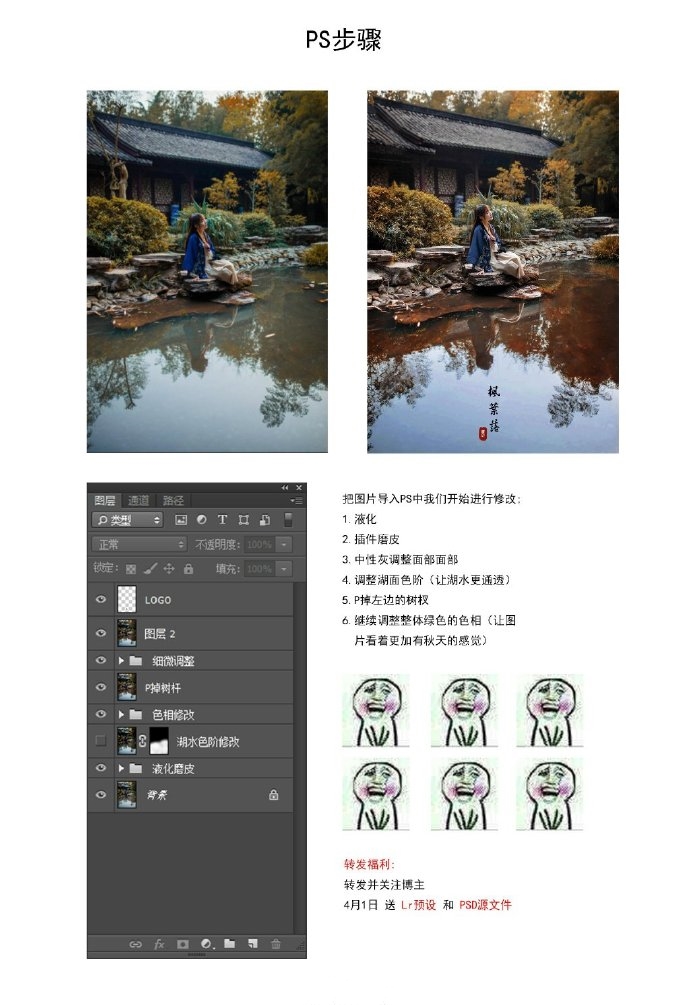The height and width of the screenshot is (1005, 690).
Task: Select the P掉树杆 layer thumbnail
Action: tap(127, 687)
